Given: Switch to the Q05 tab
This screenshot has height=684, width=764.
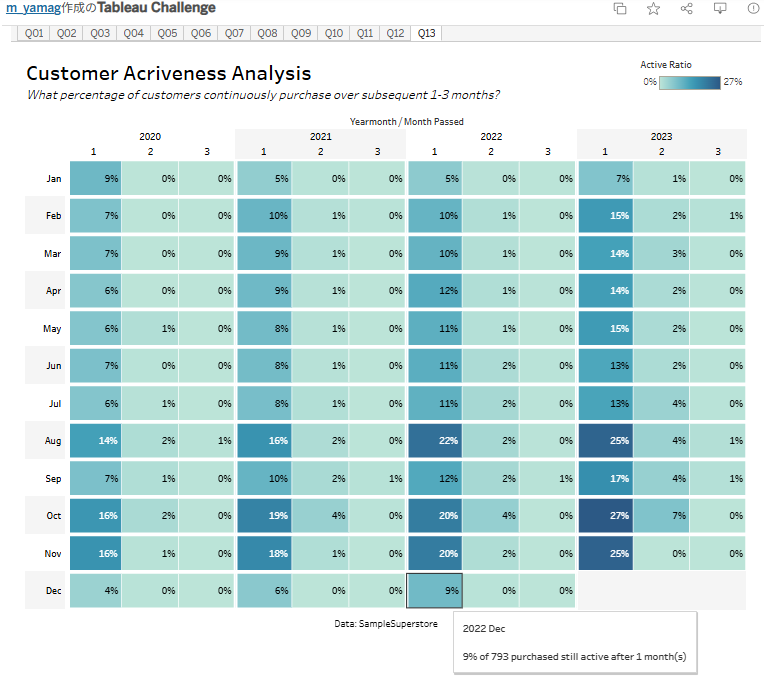Looking at the screenshot, I should [x=167, y=33].
